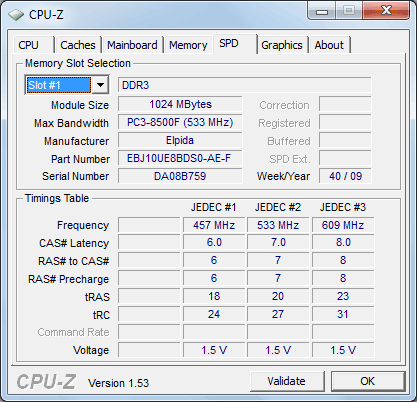Click the empty Registered field
417x402 pixels.
pyautogui.click(x=345, y=122)
